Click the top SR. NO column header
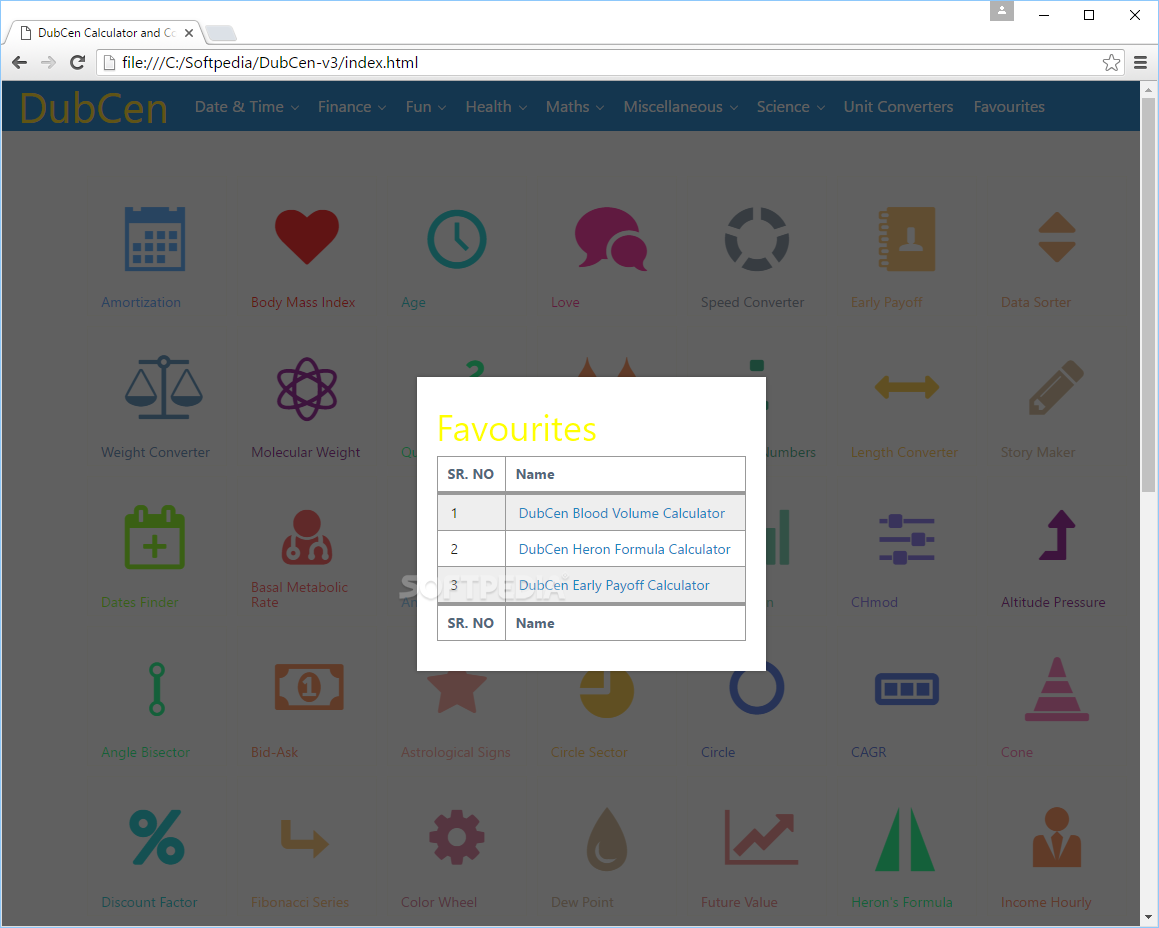Viewport: 1159px width, 928px height. pyautogui.click(x=471, y=475)
